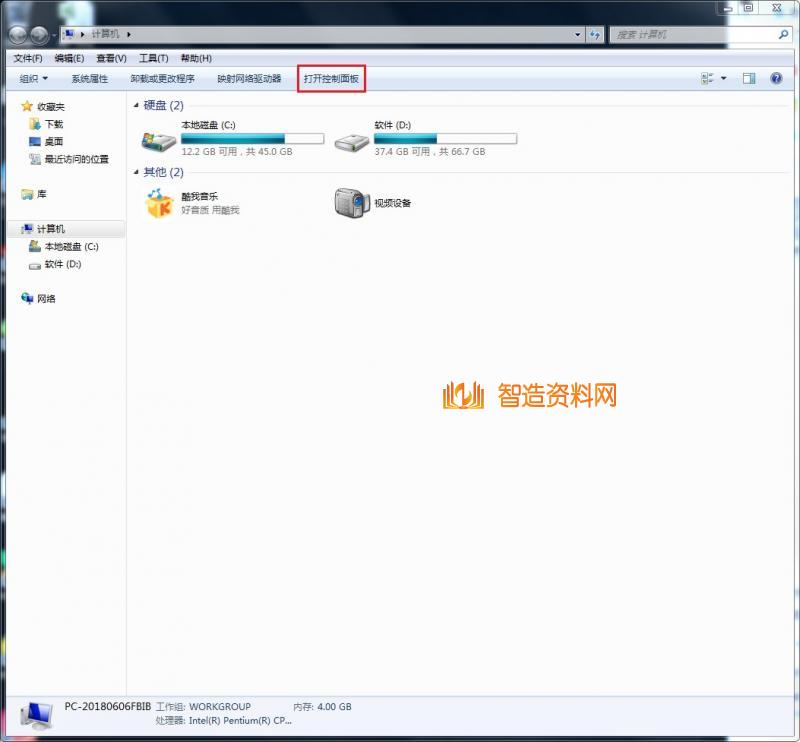This screenshot has width=800, height=742.
Task: Click the C: drive usage bar
Action: pos(250,139)
